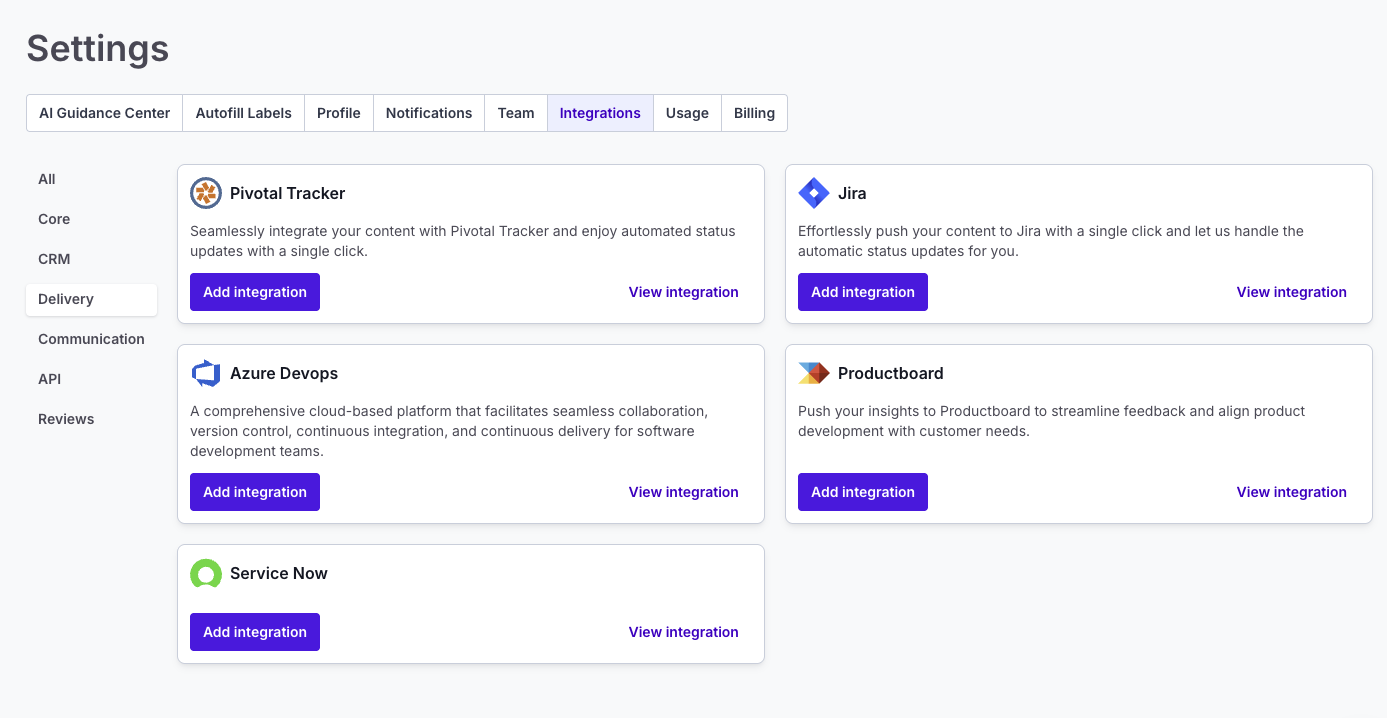Switch to the Autofill Labels tab
The width and height of the screenshot is (1387, 718).
[x=244, y=113]
